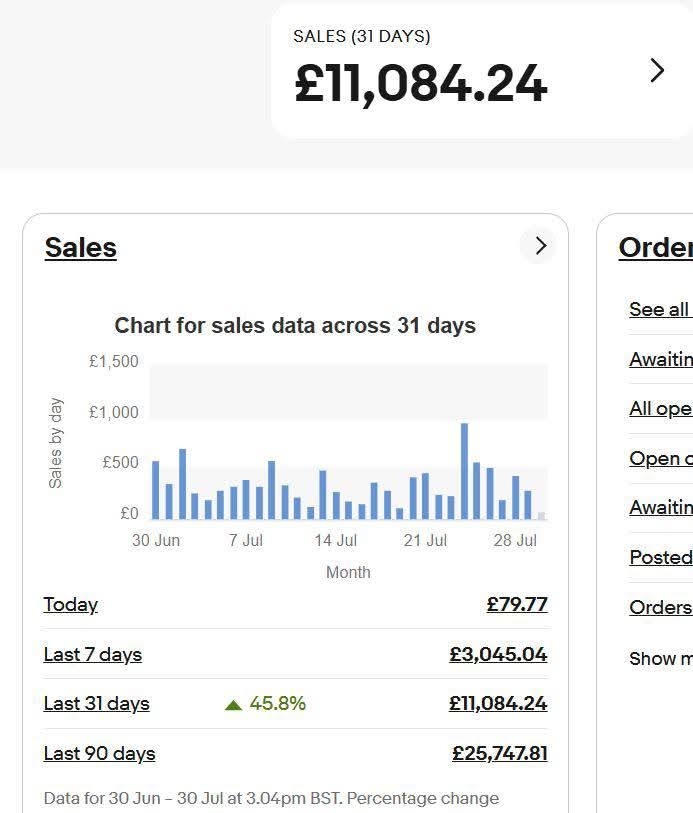Click the chevron beside sales total £11,084.24
693x813 pixels.
click(657, 70)
